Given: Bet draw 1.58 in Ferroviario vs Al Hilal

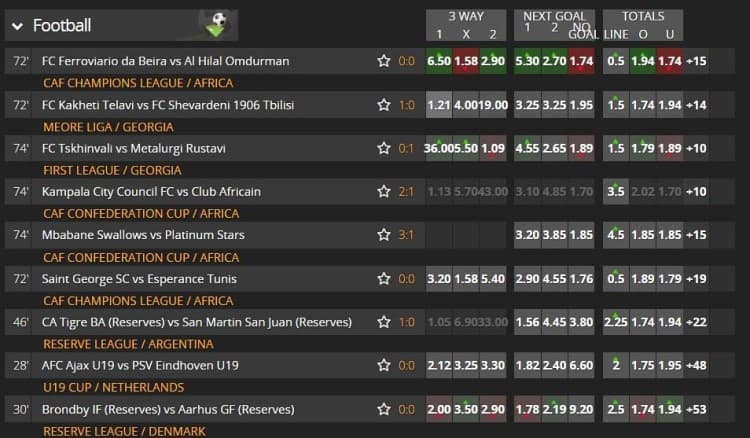Looking at the screenshot, I should tap(466, 61).
